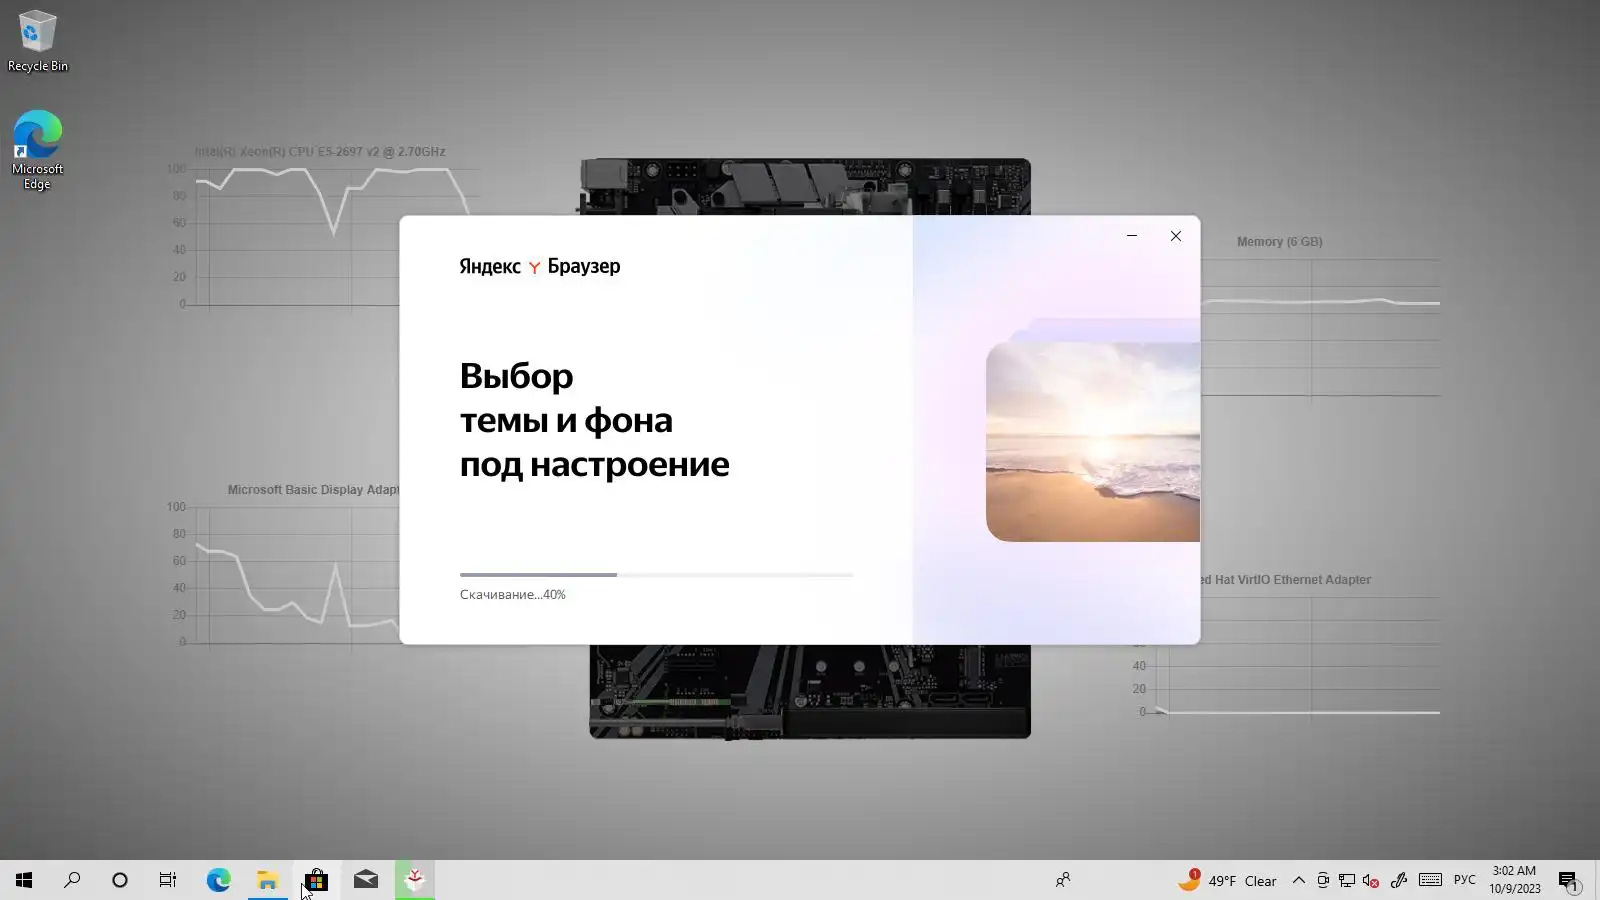Open Task View from the taskbar
Viewport: 1600px width, 900px height.
tap(168, 880)
